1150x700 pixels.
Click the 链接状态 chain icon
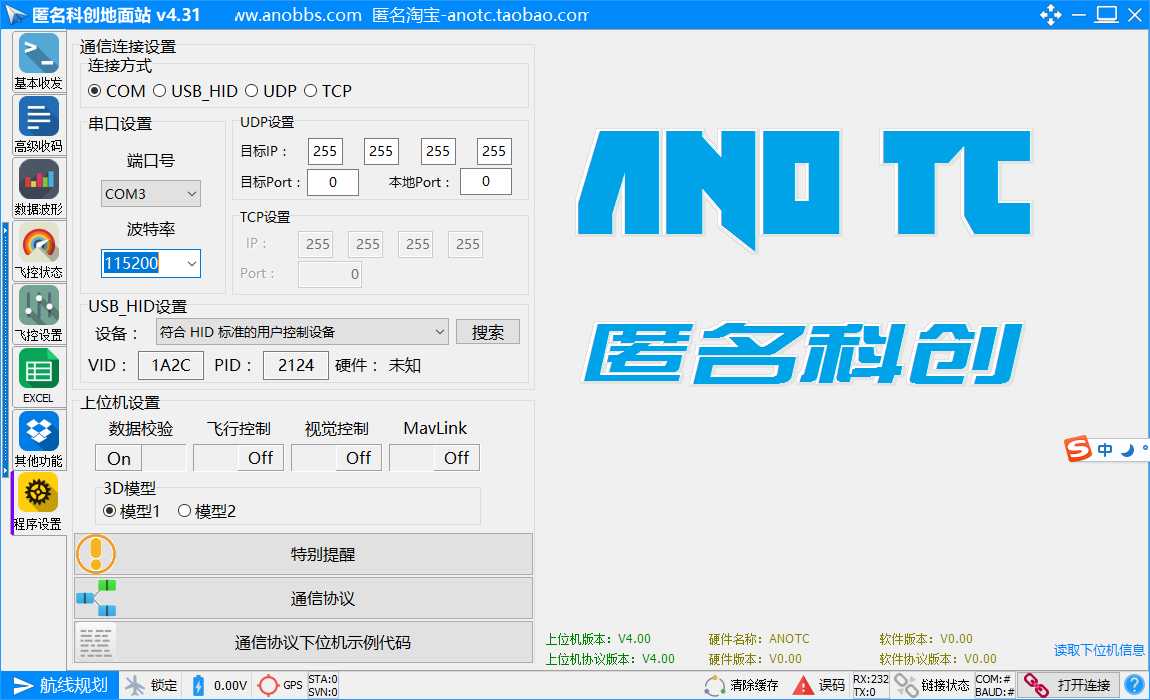coord(906,685)
